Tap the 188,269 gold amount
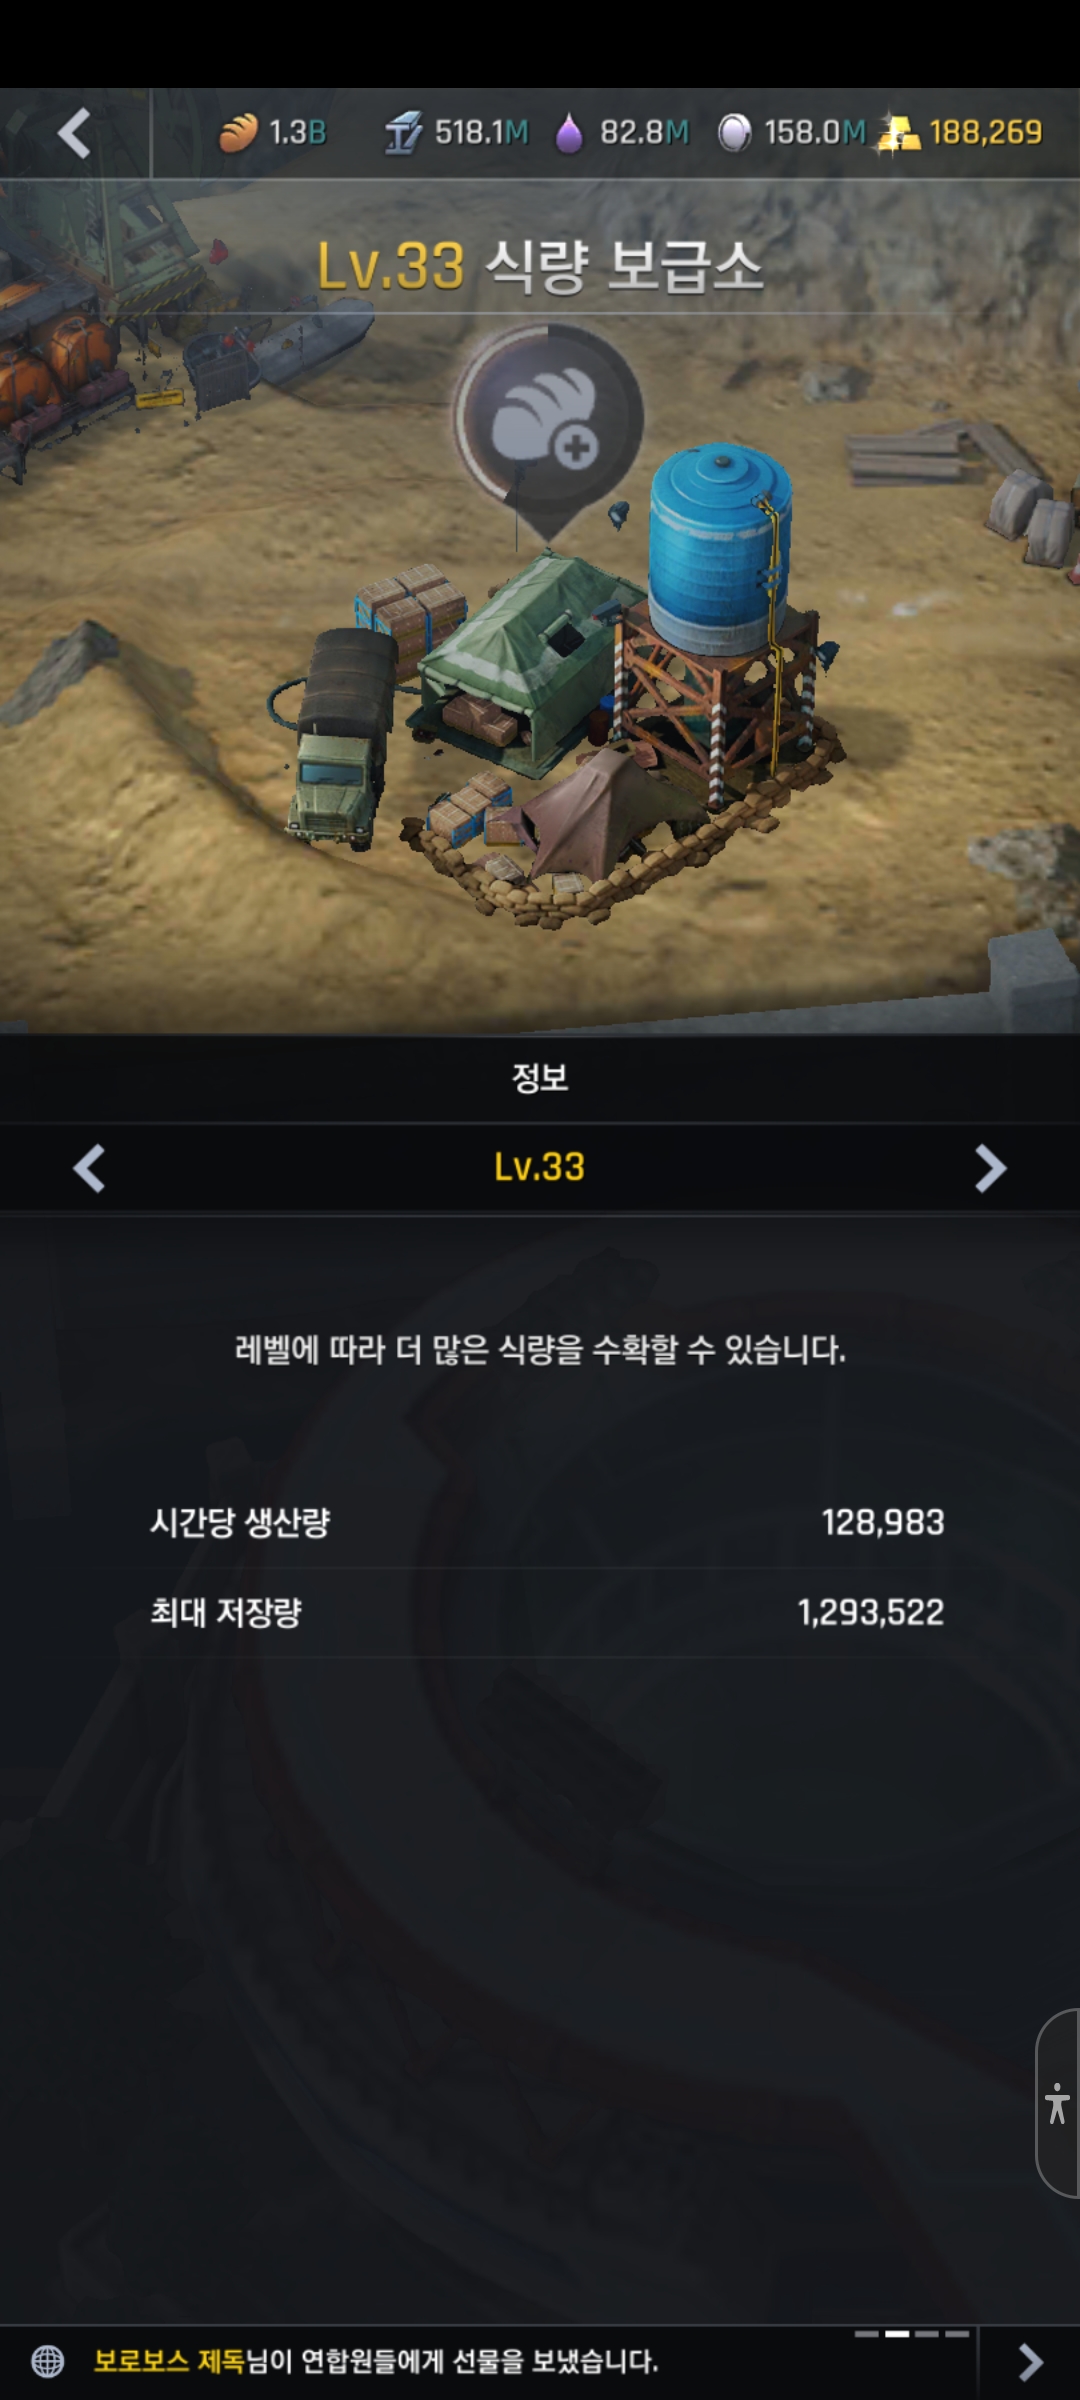This screenshot has height=2400, width=1080. tap(986, 132)
